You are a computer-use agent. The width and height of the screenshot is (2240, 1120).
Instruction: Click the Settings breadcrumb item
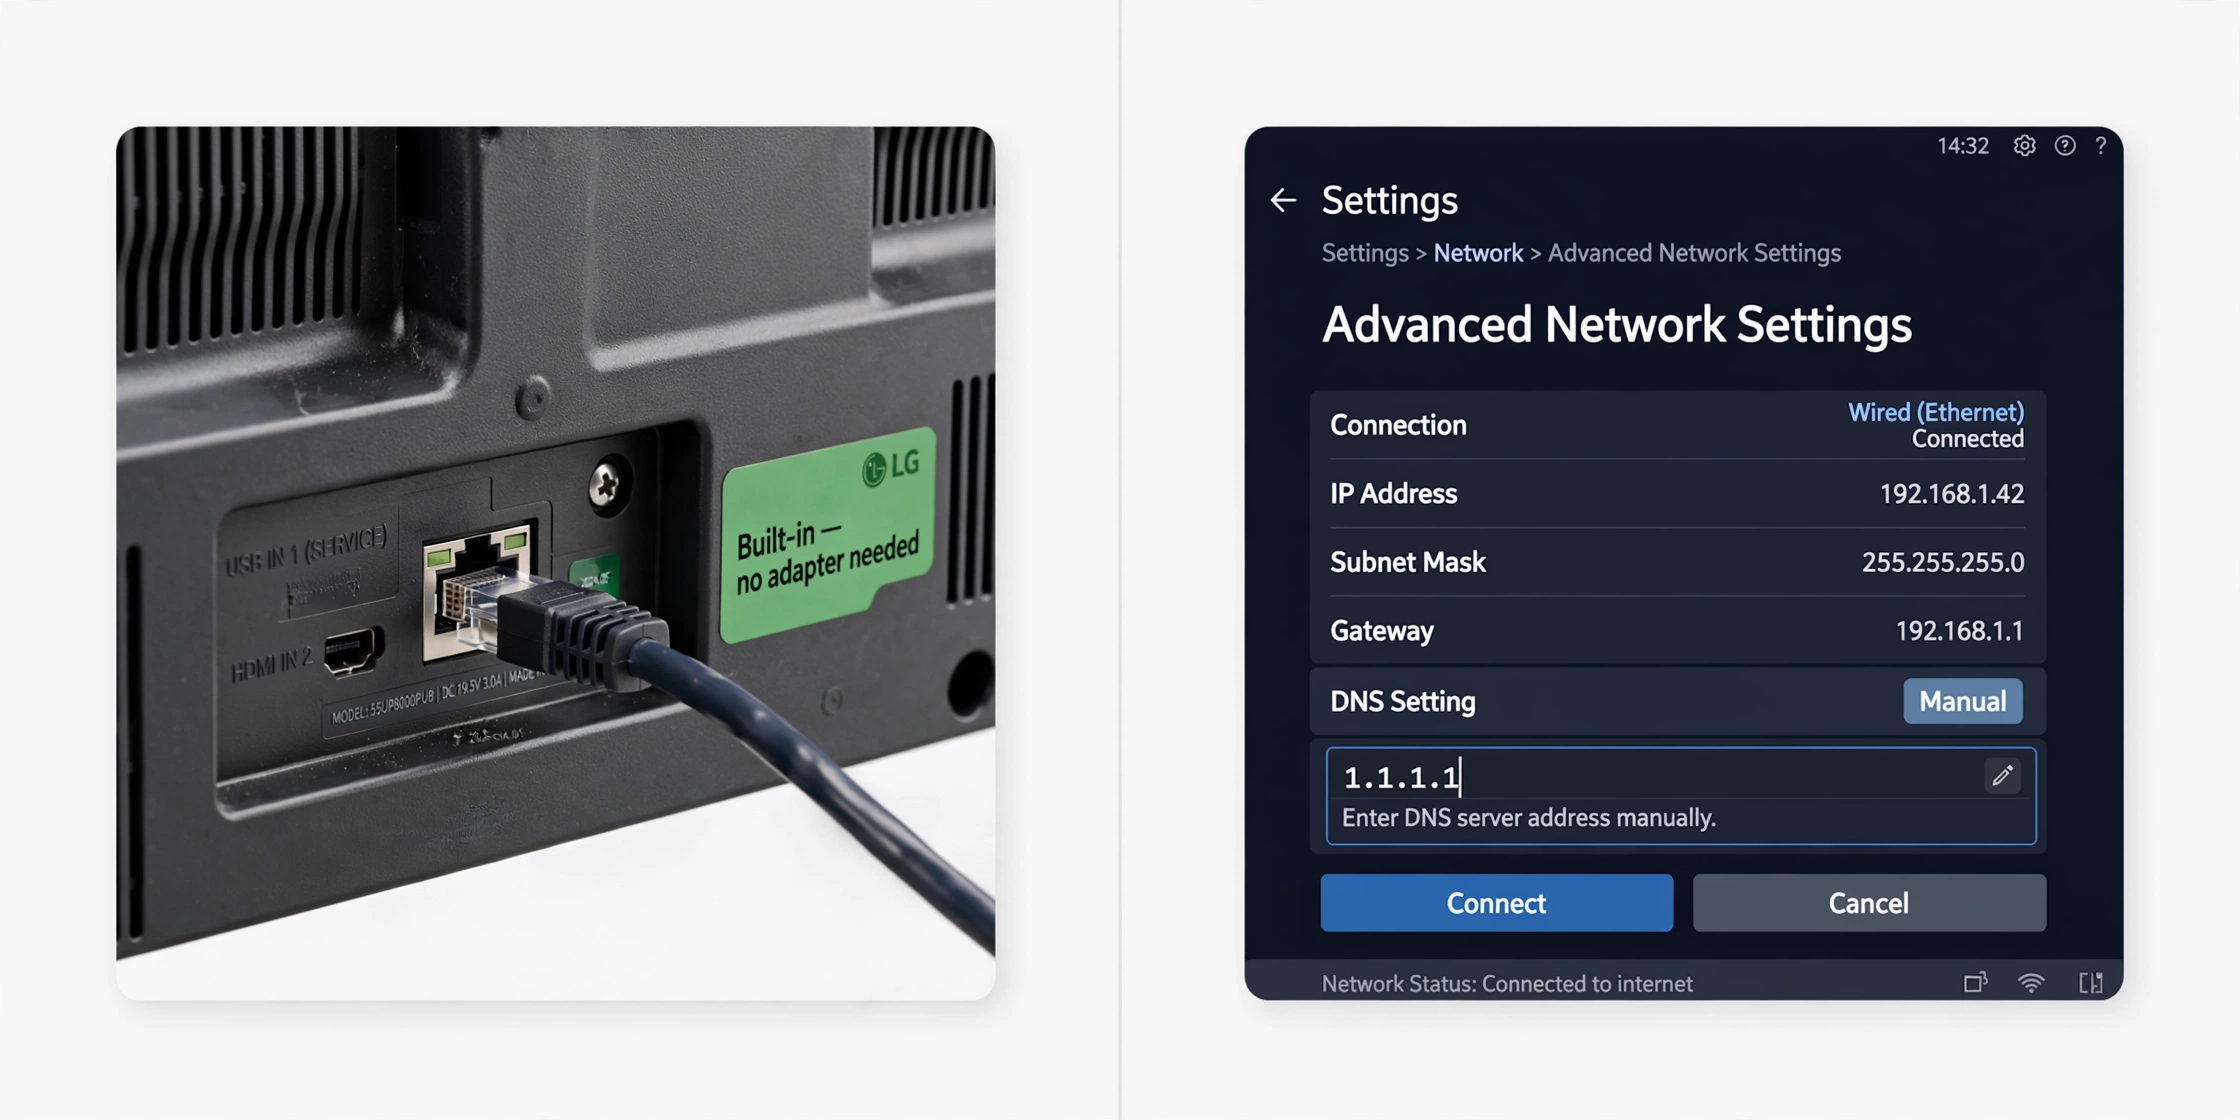click(x=1365, y=253)
